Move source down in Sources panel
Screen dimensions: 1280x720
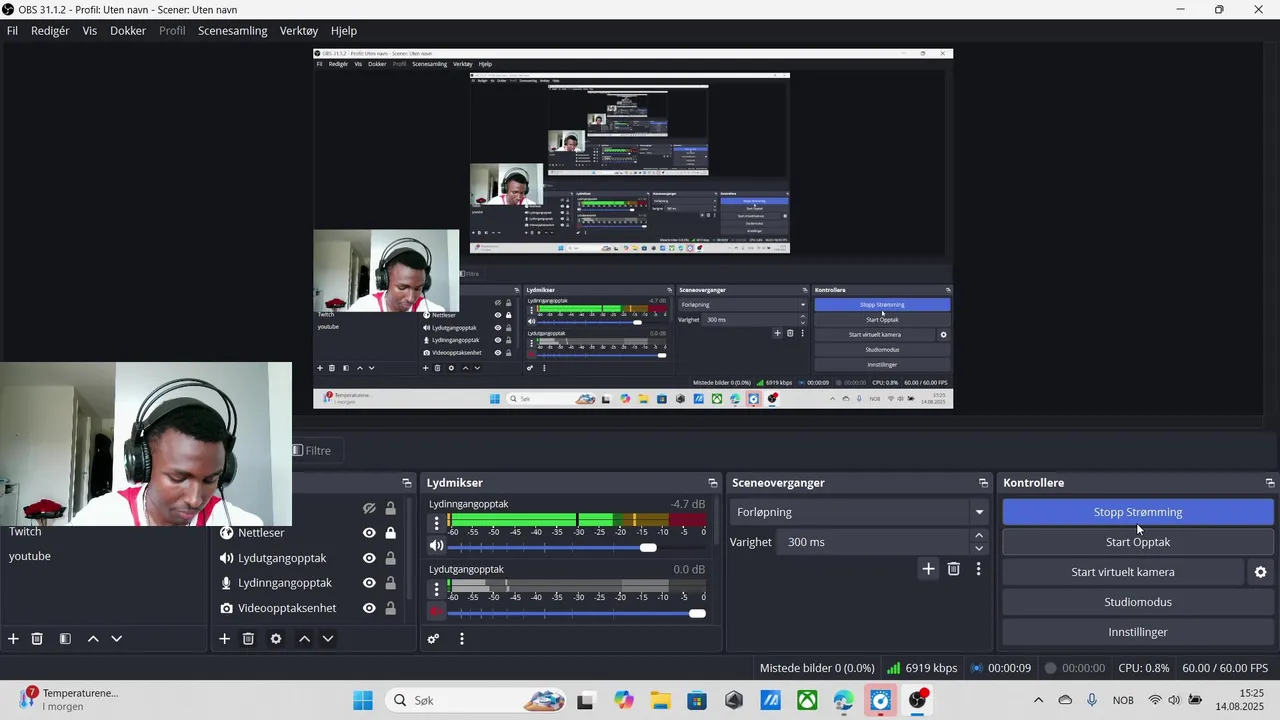[327, 639]
